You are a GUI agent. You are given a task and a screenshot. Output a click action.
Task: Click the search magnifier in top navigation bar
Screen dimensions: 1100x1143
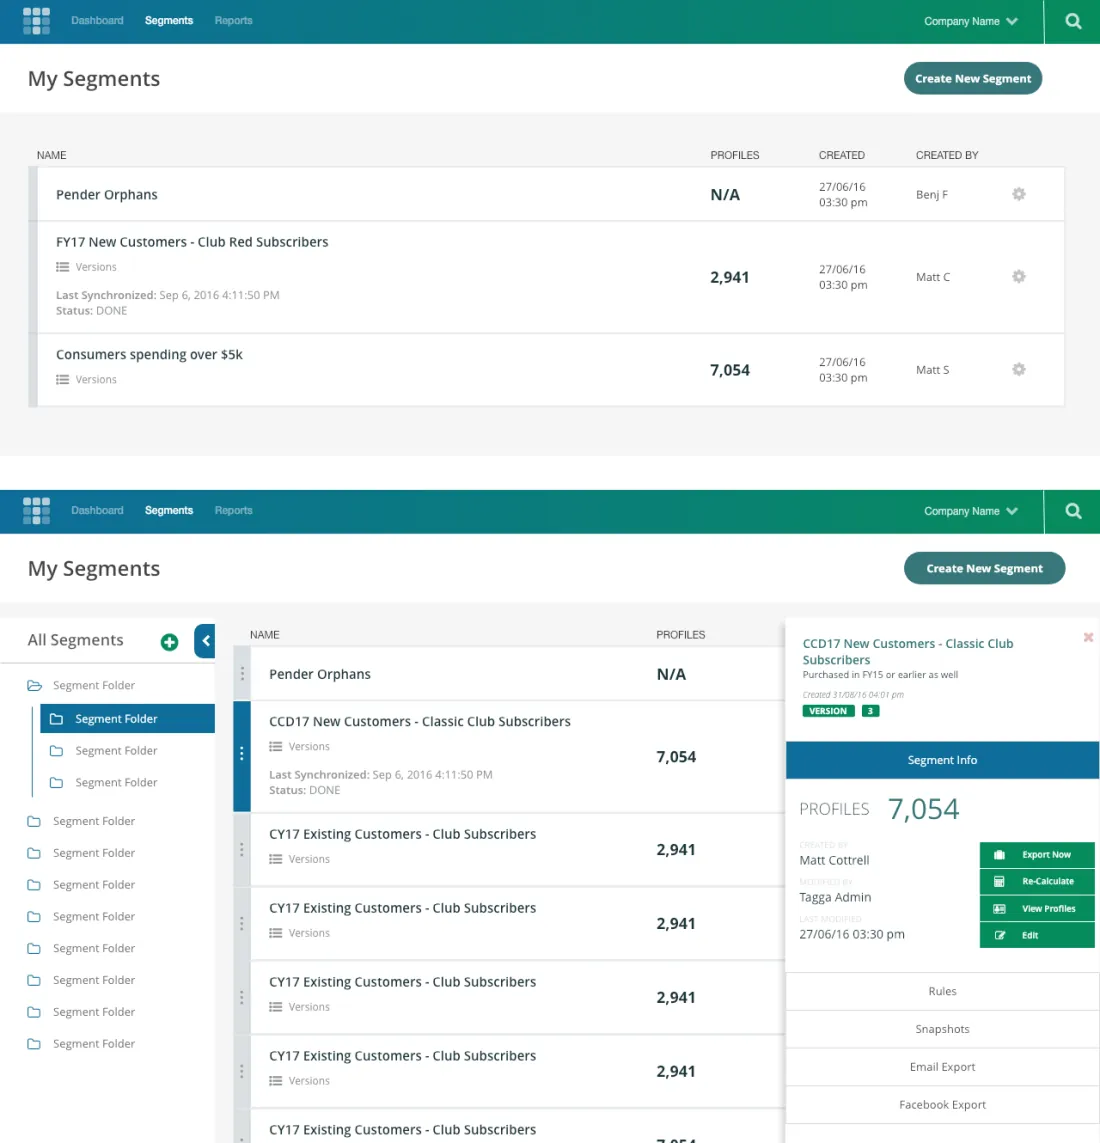1073,21
